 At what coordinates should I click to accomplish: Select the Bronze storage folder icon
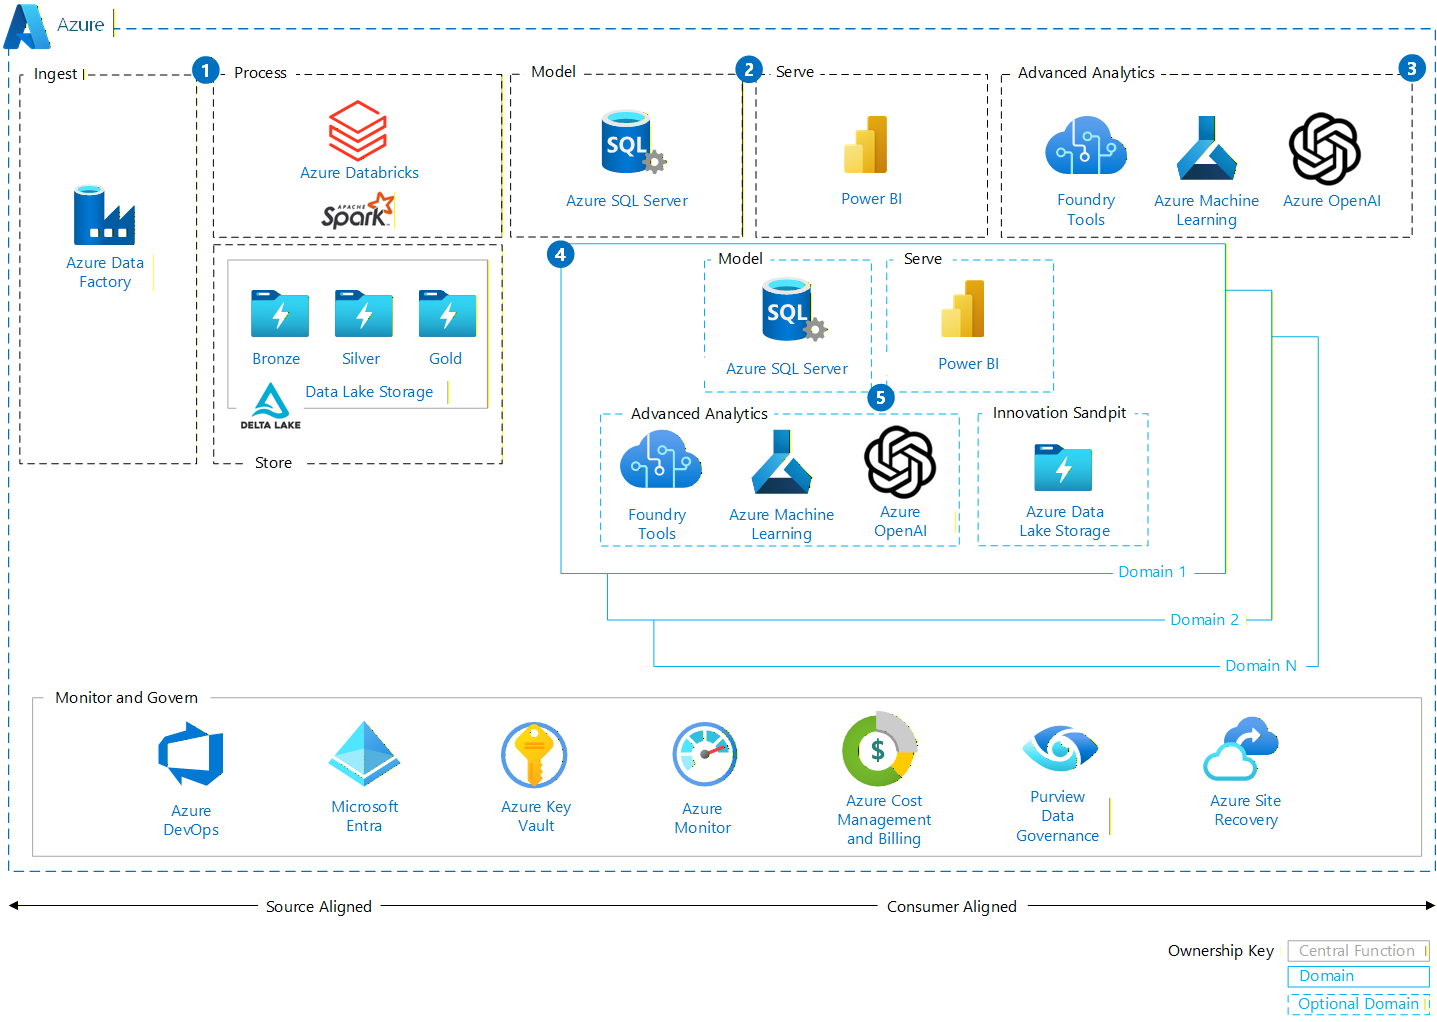coord(280,314)
